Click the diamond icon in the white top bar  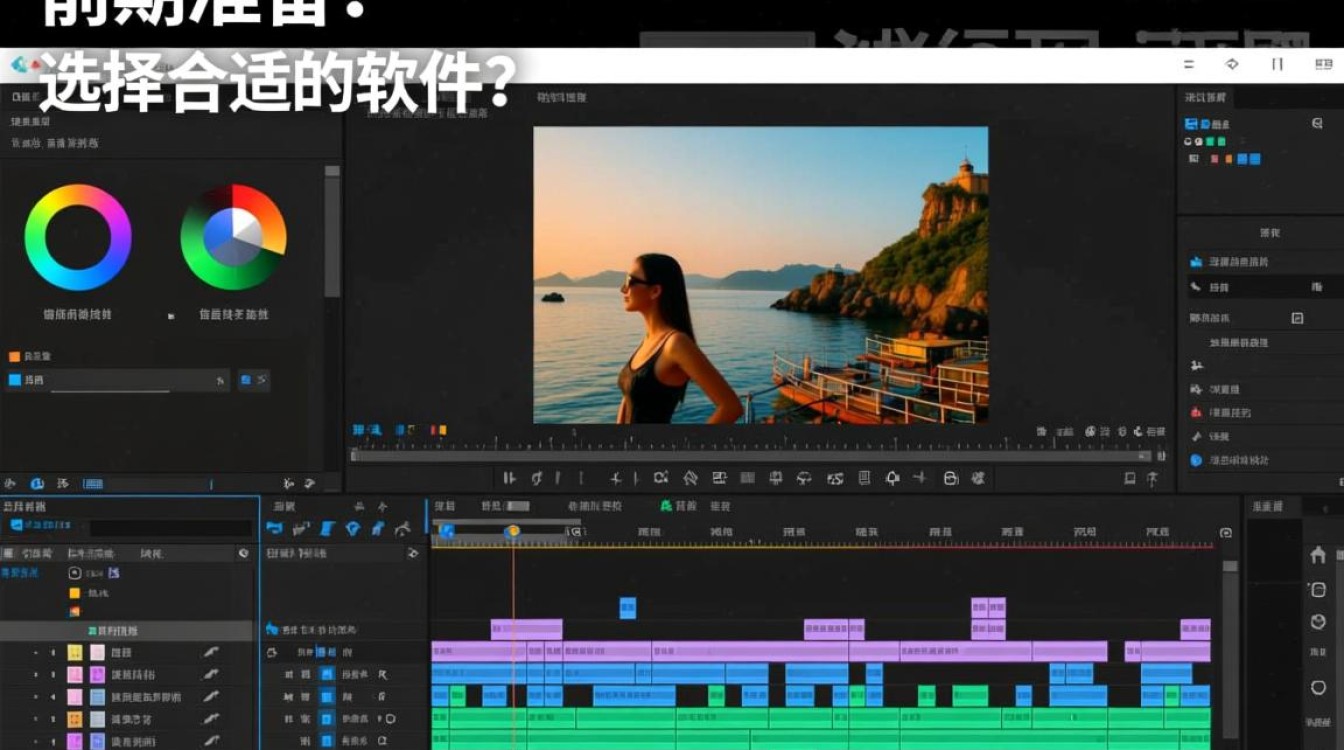pyautogui.click(x=1232, y=64)
